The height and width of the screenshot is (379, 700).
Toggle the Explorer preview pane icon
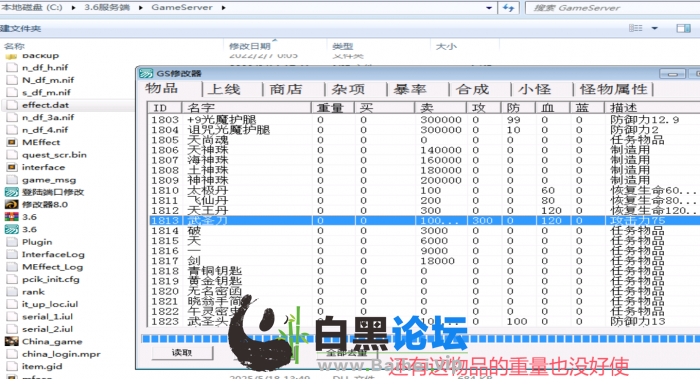683,28
